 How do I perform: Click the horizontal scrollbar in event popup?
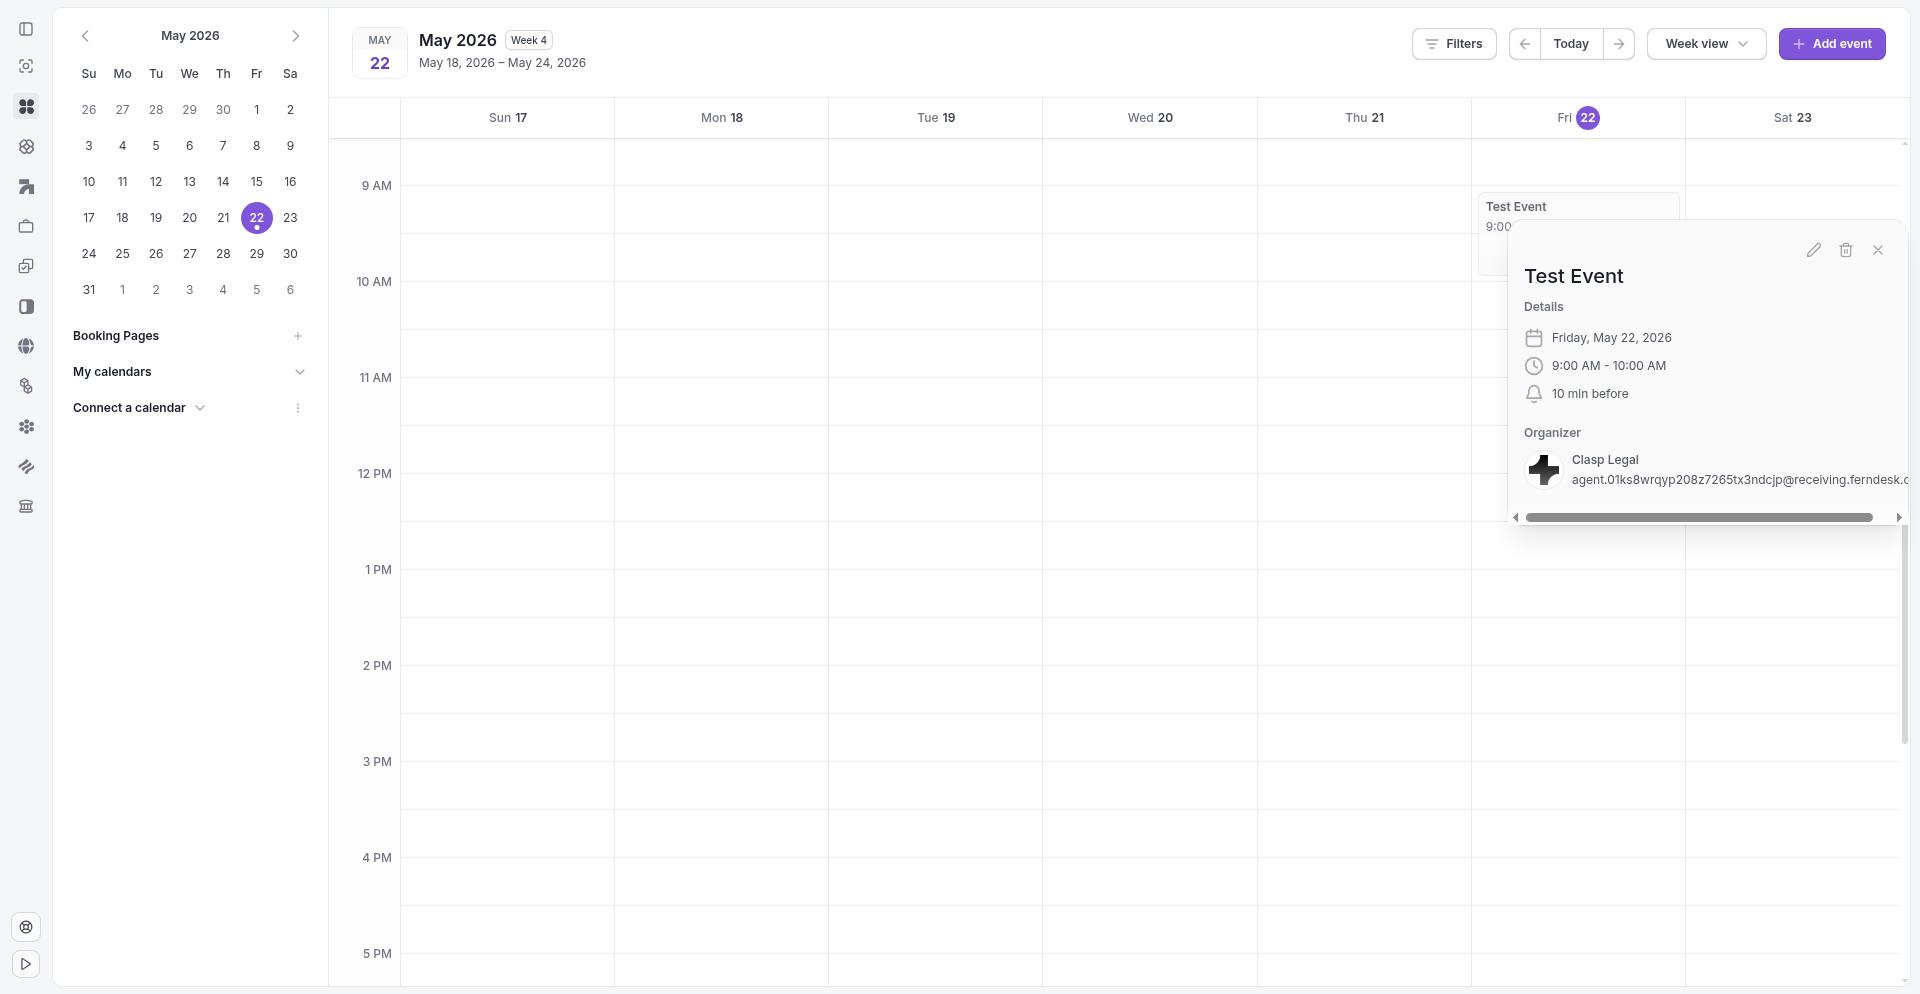coord(1699,517)
